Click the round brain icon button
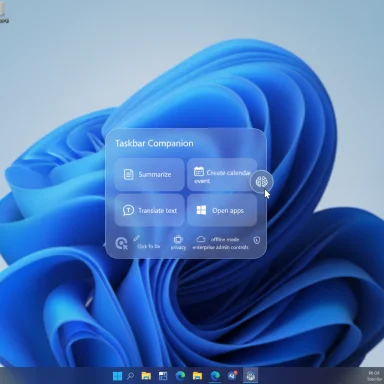The height and width of the screenshot is (384, 384). point(262,182)
